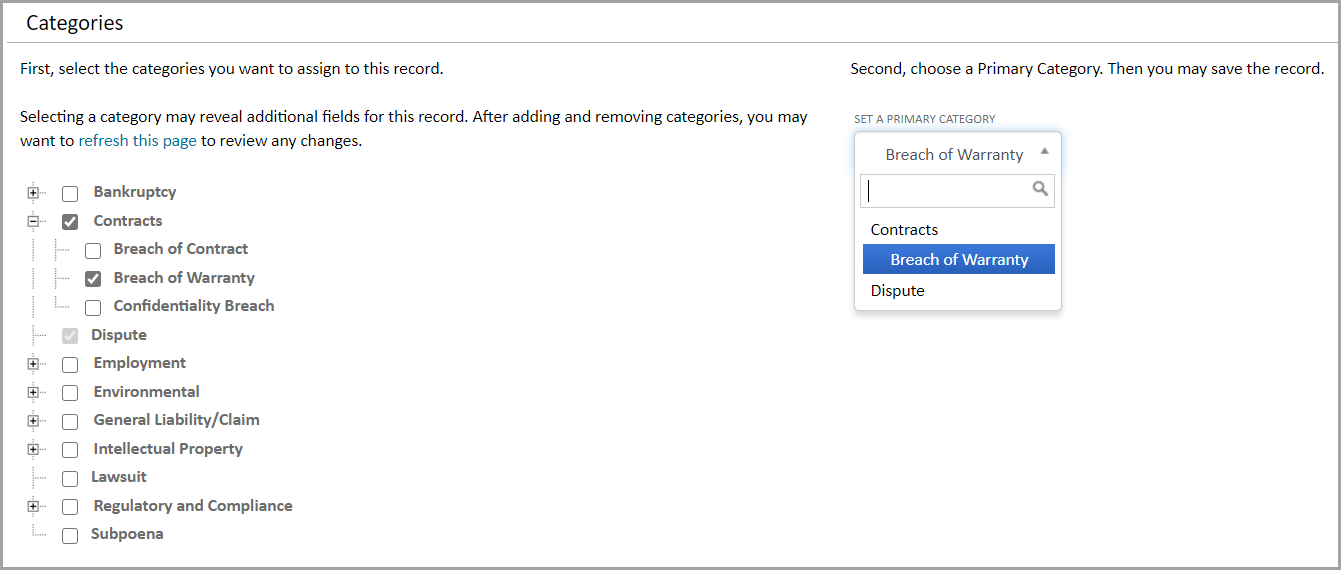Click the search magnifier icon in dropdown
1341x570 pixels.
click(1040, 189)
